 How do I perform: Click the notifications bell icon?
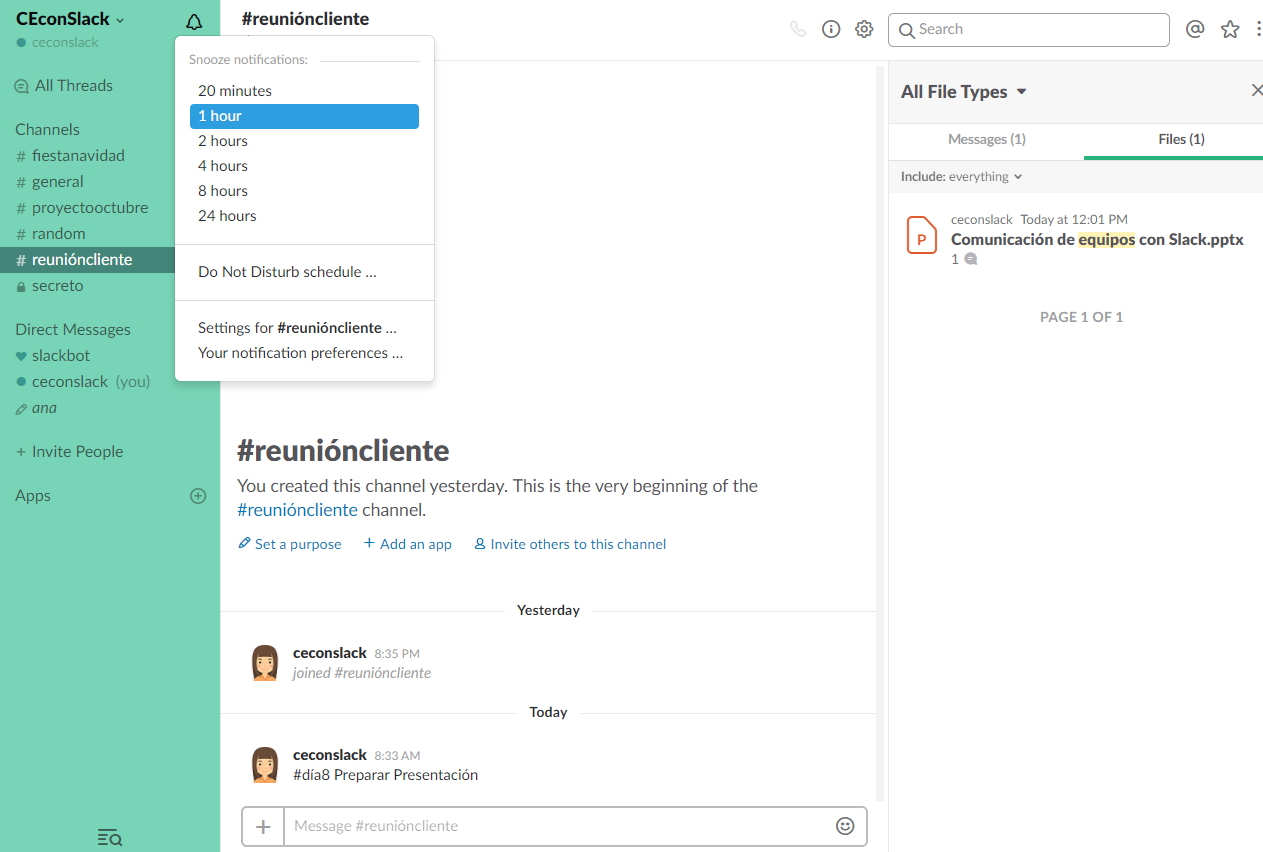[194, 22]
